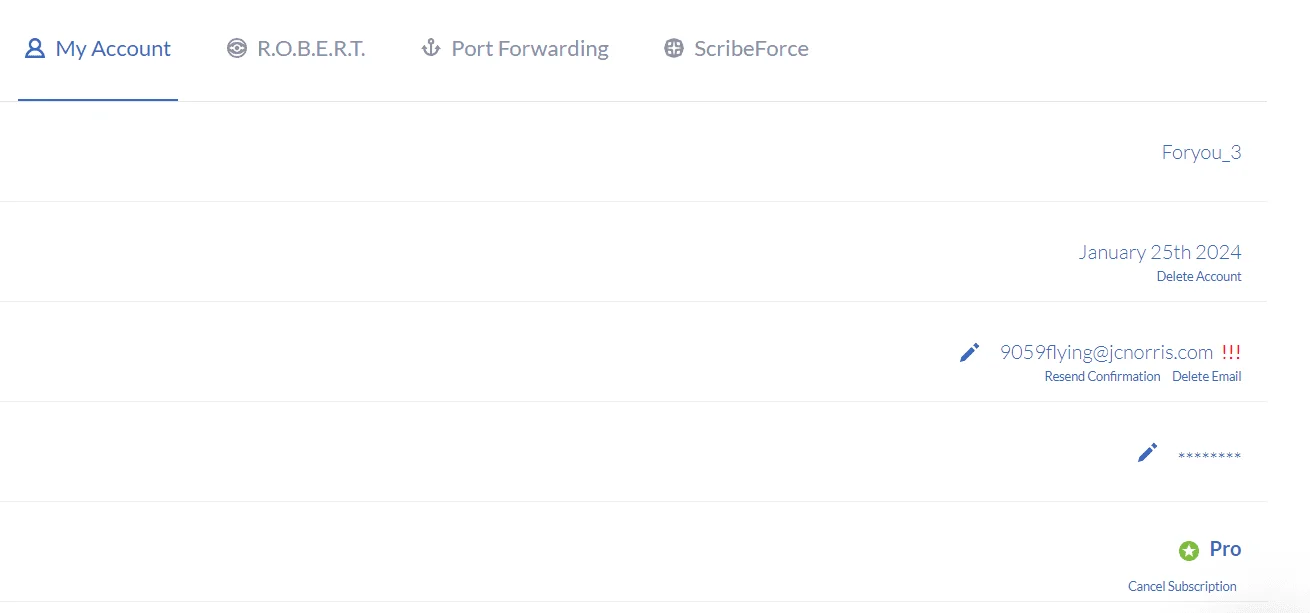Click the masked password asterisks
1310x613 pixels.
[x=1209, y=457]
